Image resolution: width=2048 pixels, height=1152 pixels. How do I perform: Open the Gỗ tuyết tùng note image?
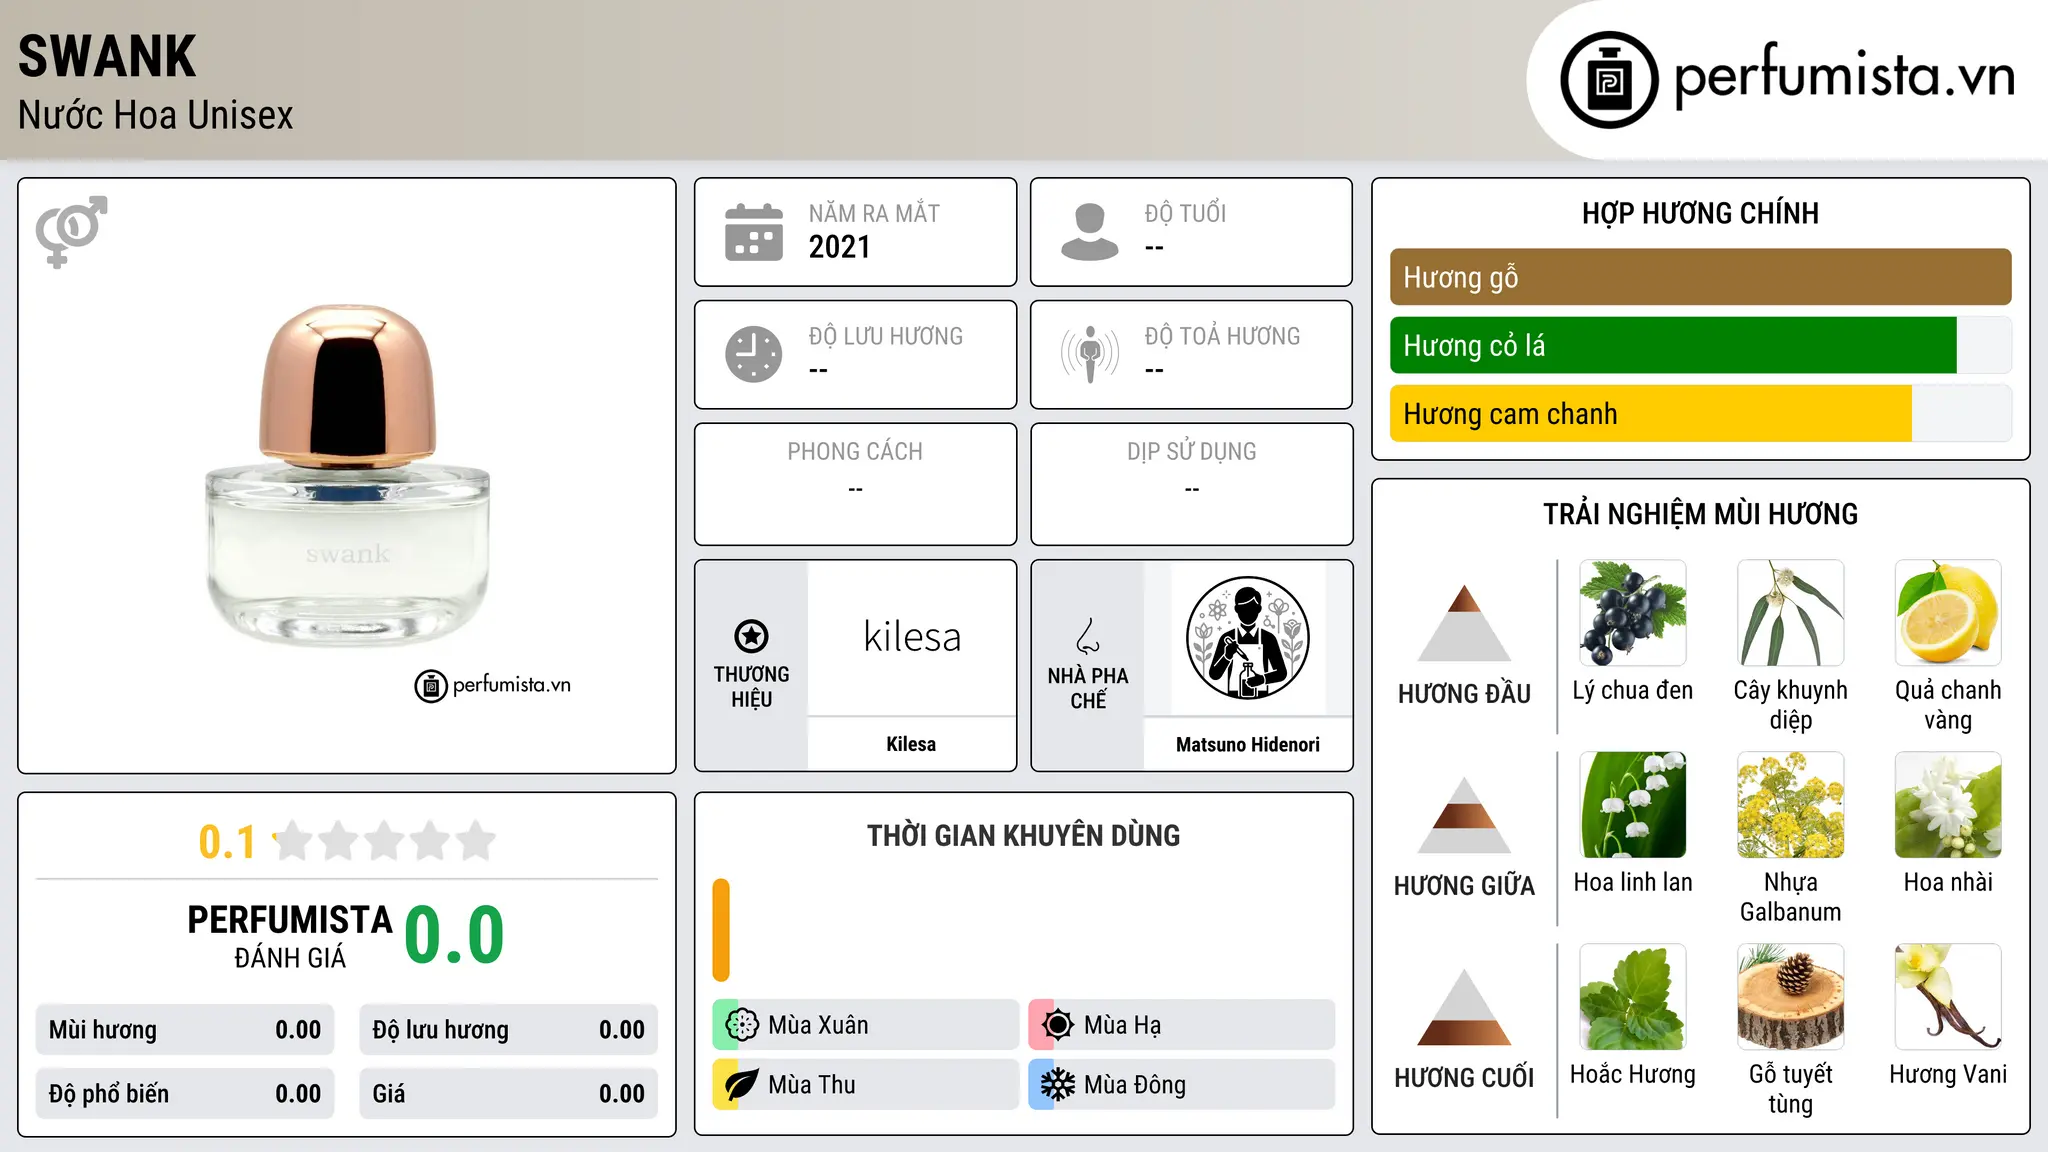(1791, 997)
